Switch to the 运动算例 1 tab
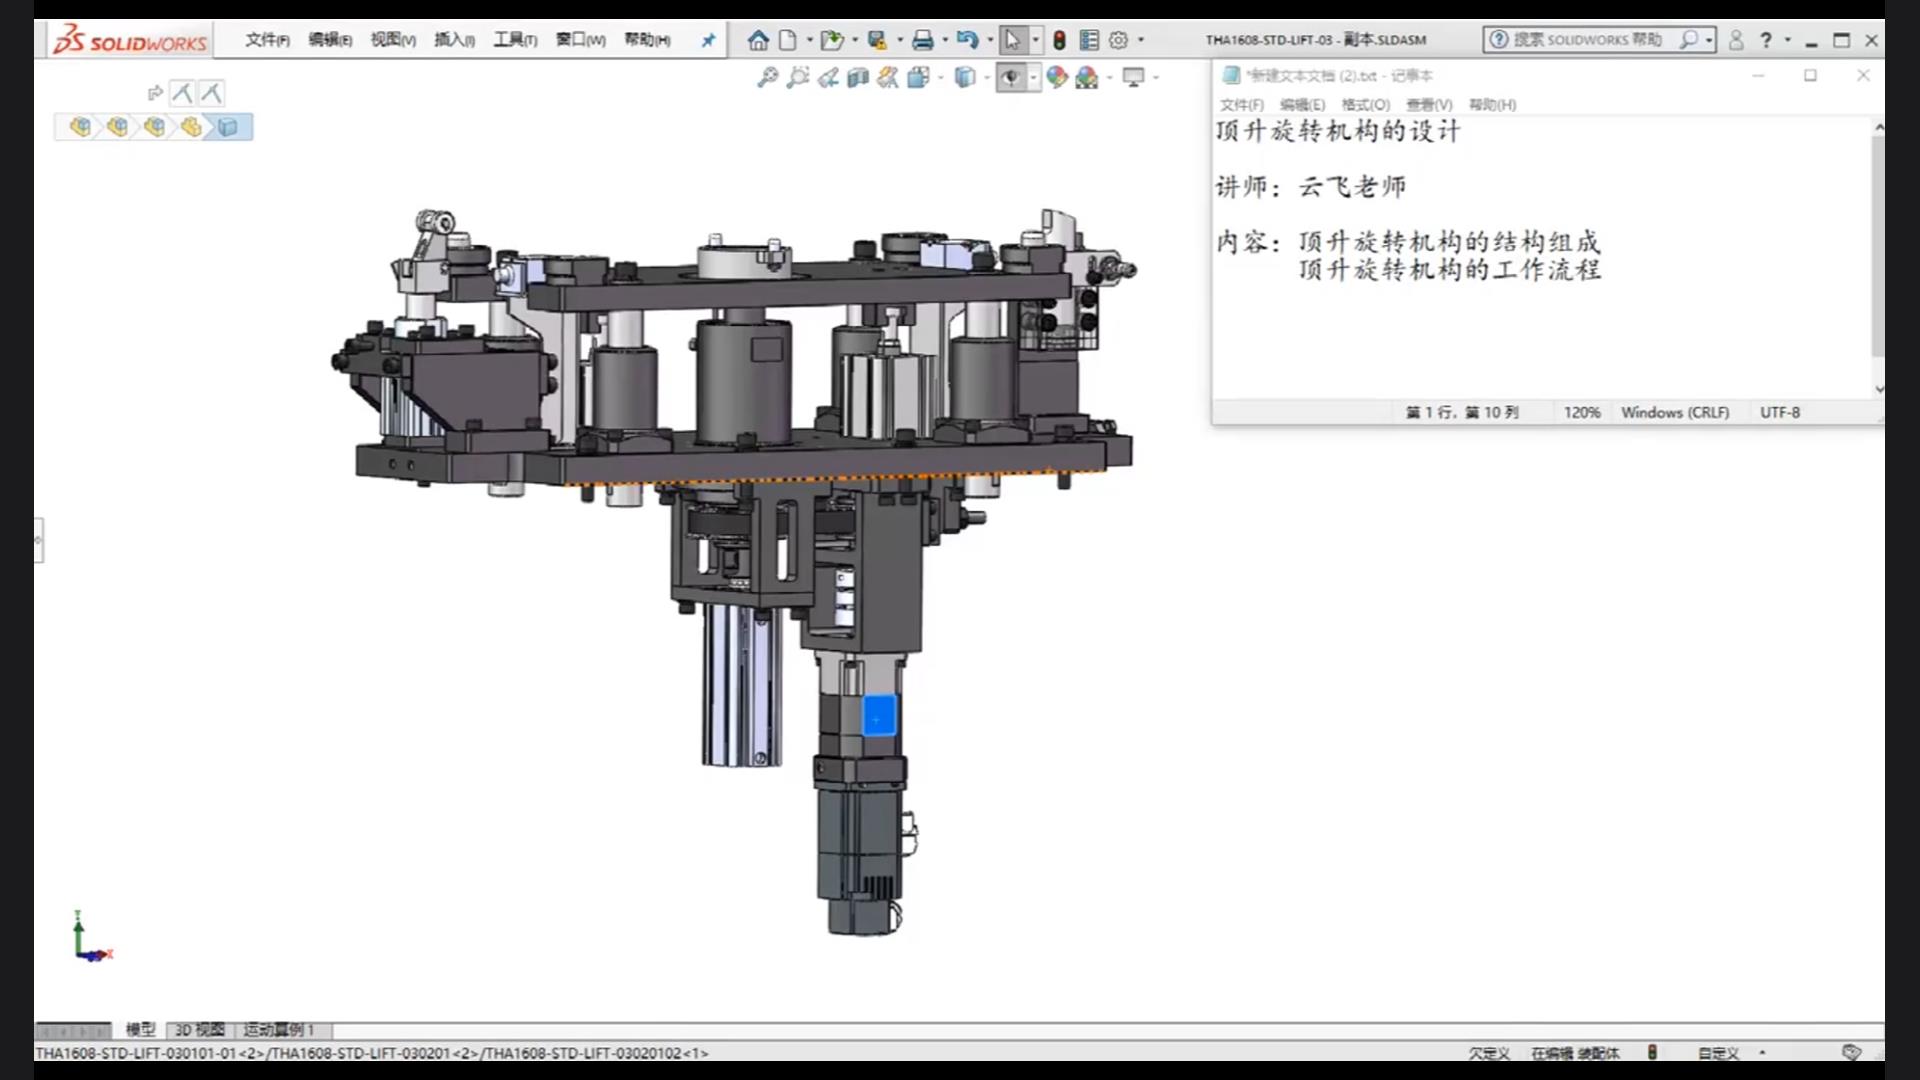 click(x=279, y=1029)
